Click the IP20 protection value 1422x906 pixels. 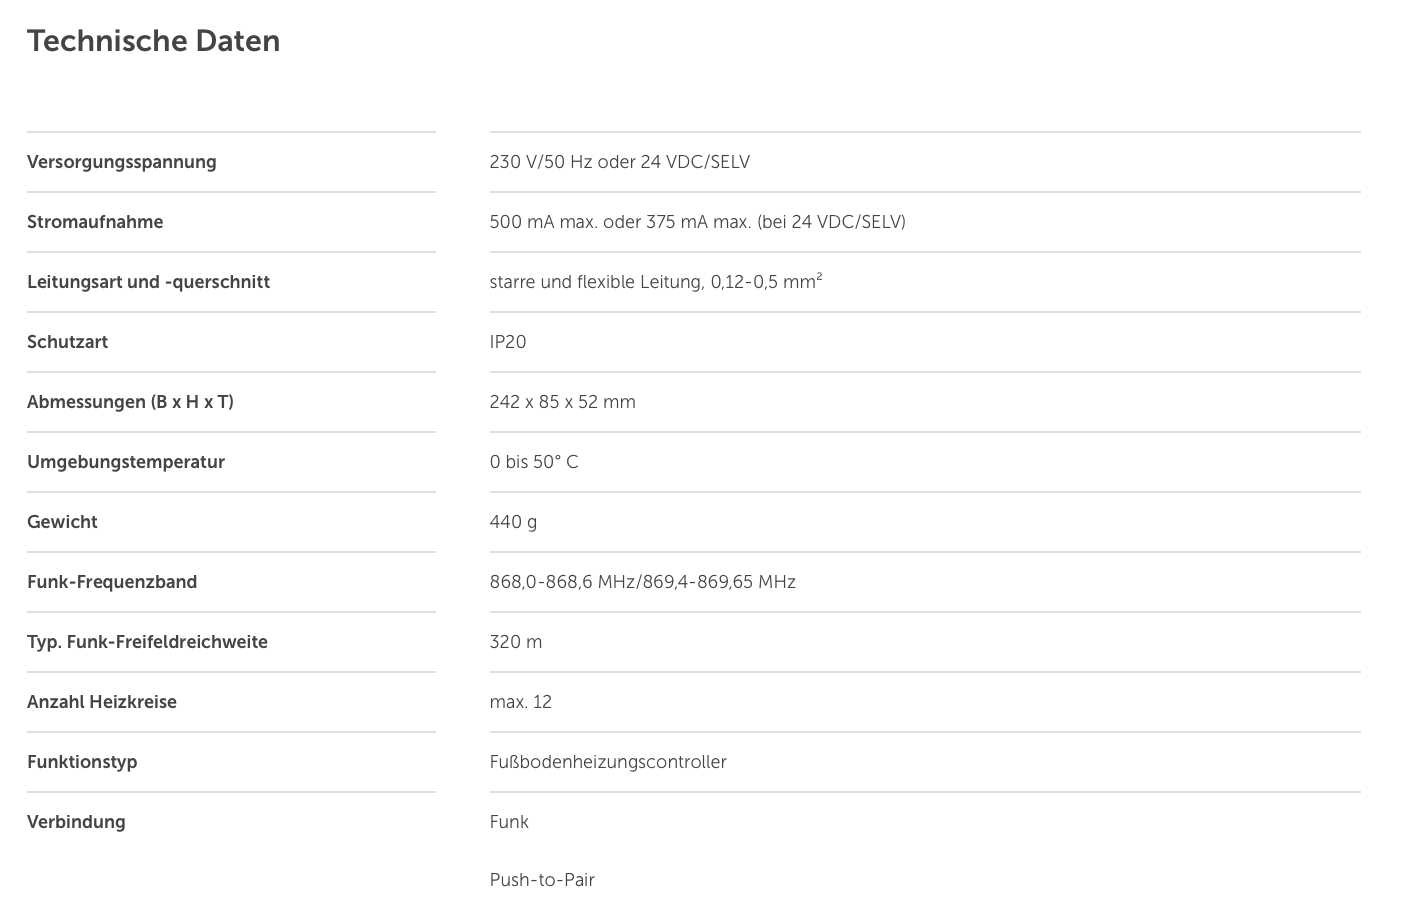[508, 342]
